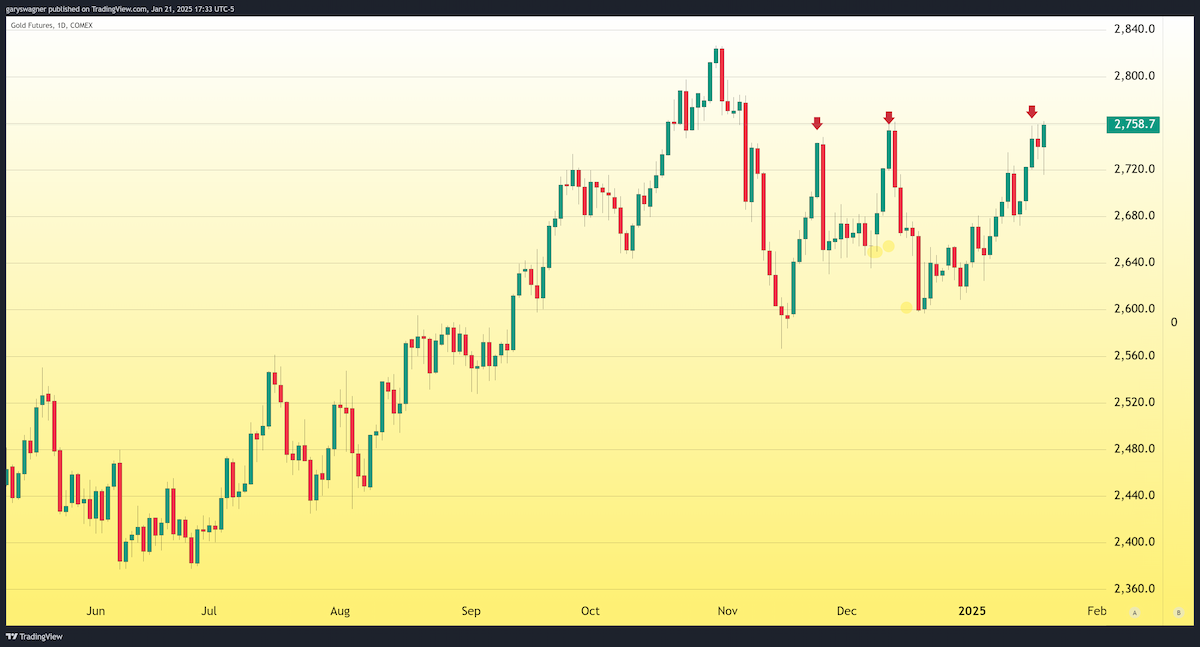
Task: Click the 2,600.0 level on the price scale
Action: tap(1135, 309)
